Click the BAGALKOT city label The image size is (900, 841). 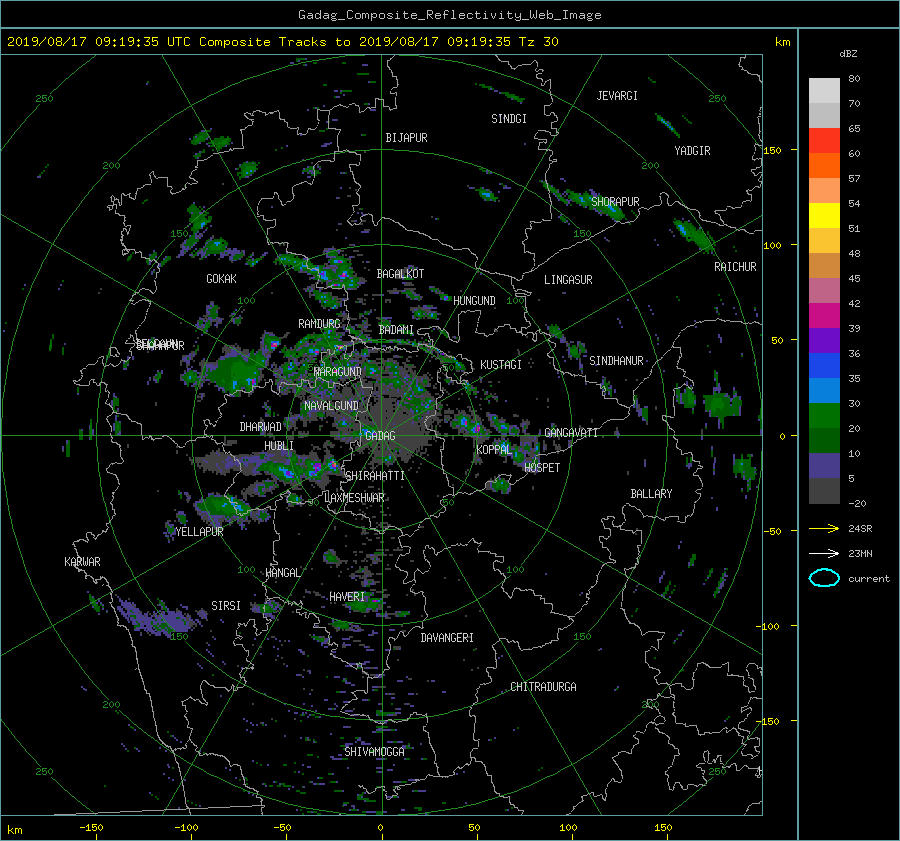tap(400, 274)
